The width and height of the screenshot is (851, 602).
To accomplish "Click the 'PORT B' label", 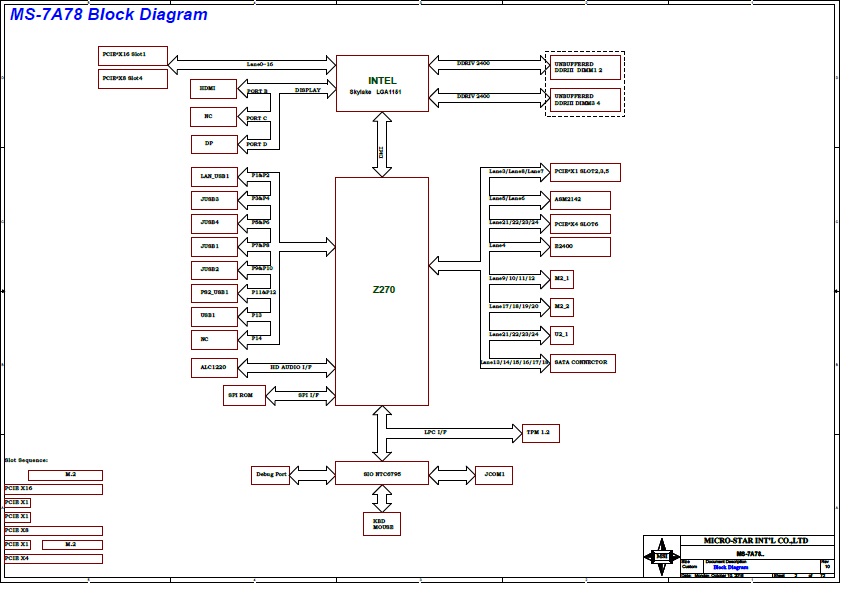I will pos(257,92).
